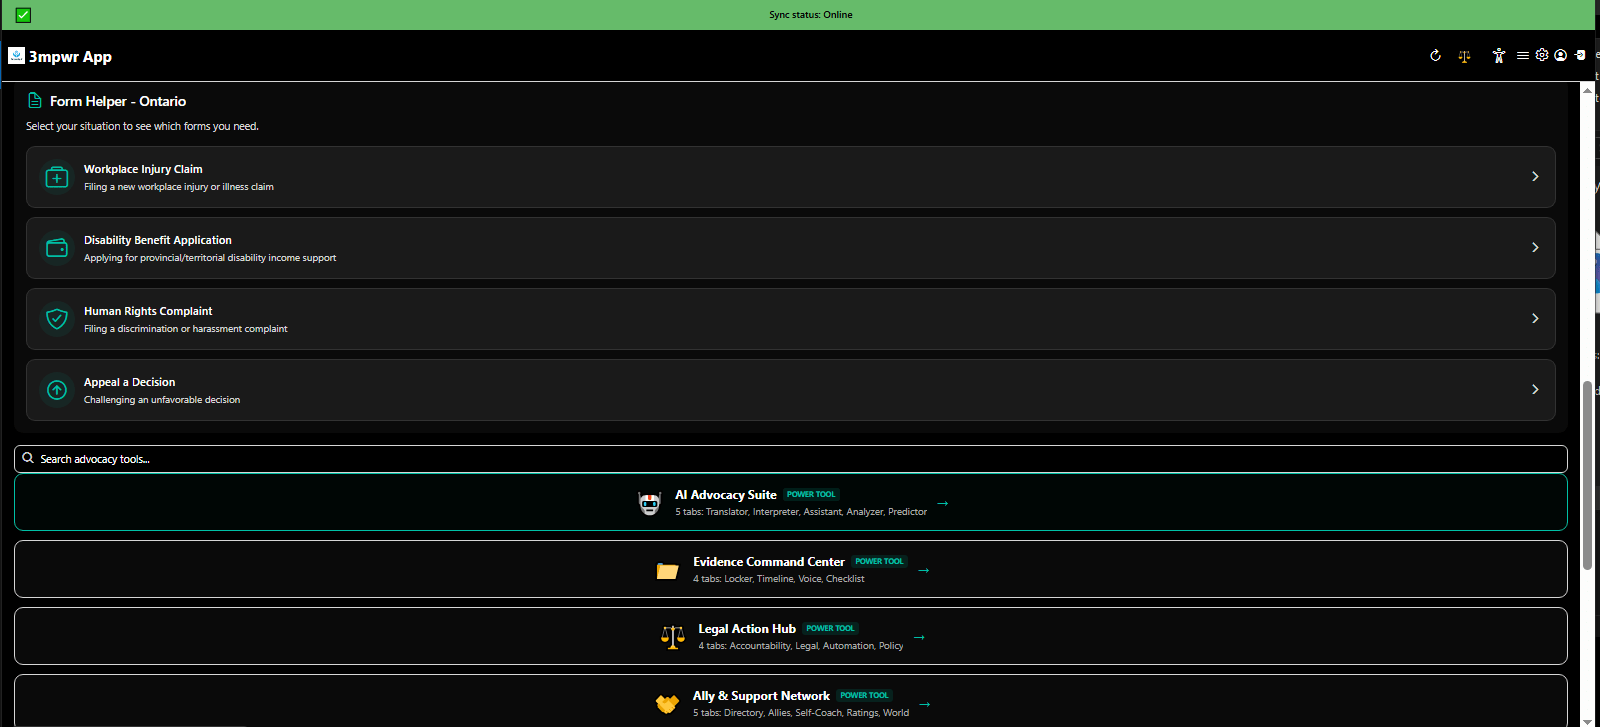Open the Evidence Command Center folder icon
The width and height of the screenshot is (1600, 727).
[x=667, y=570]
